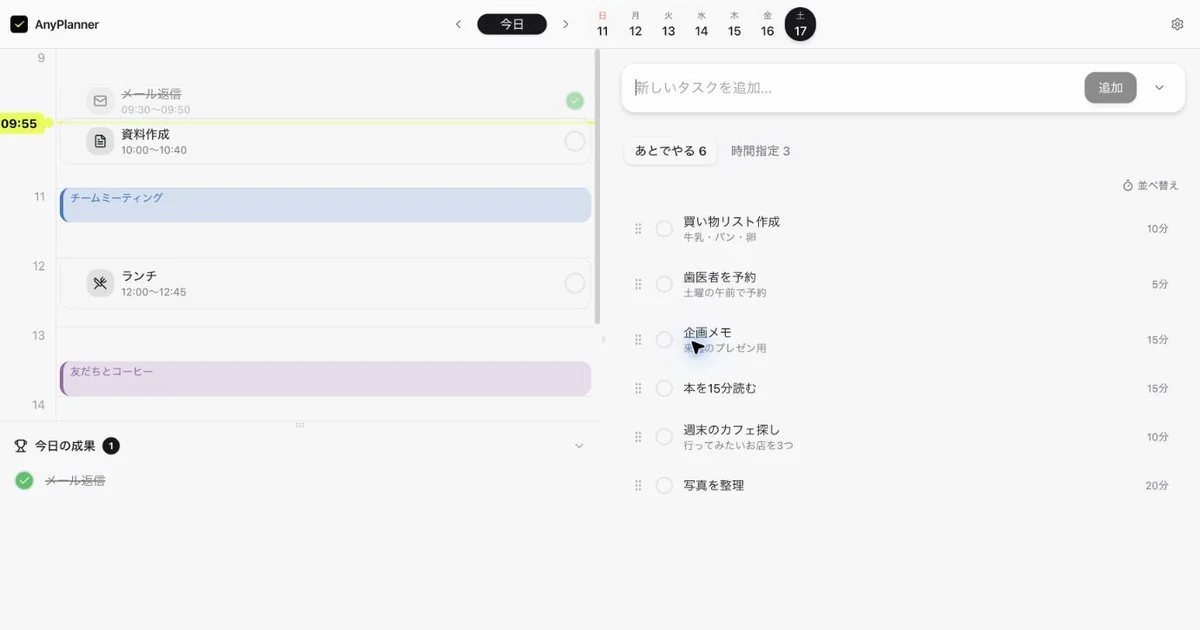Select Sunday the 11th
The image size is (1200, 630).
(602, 25)
